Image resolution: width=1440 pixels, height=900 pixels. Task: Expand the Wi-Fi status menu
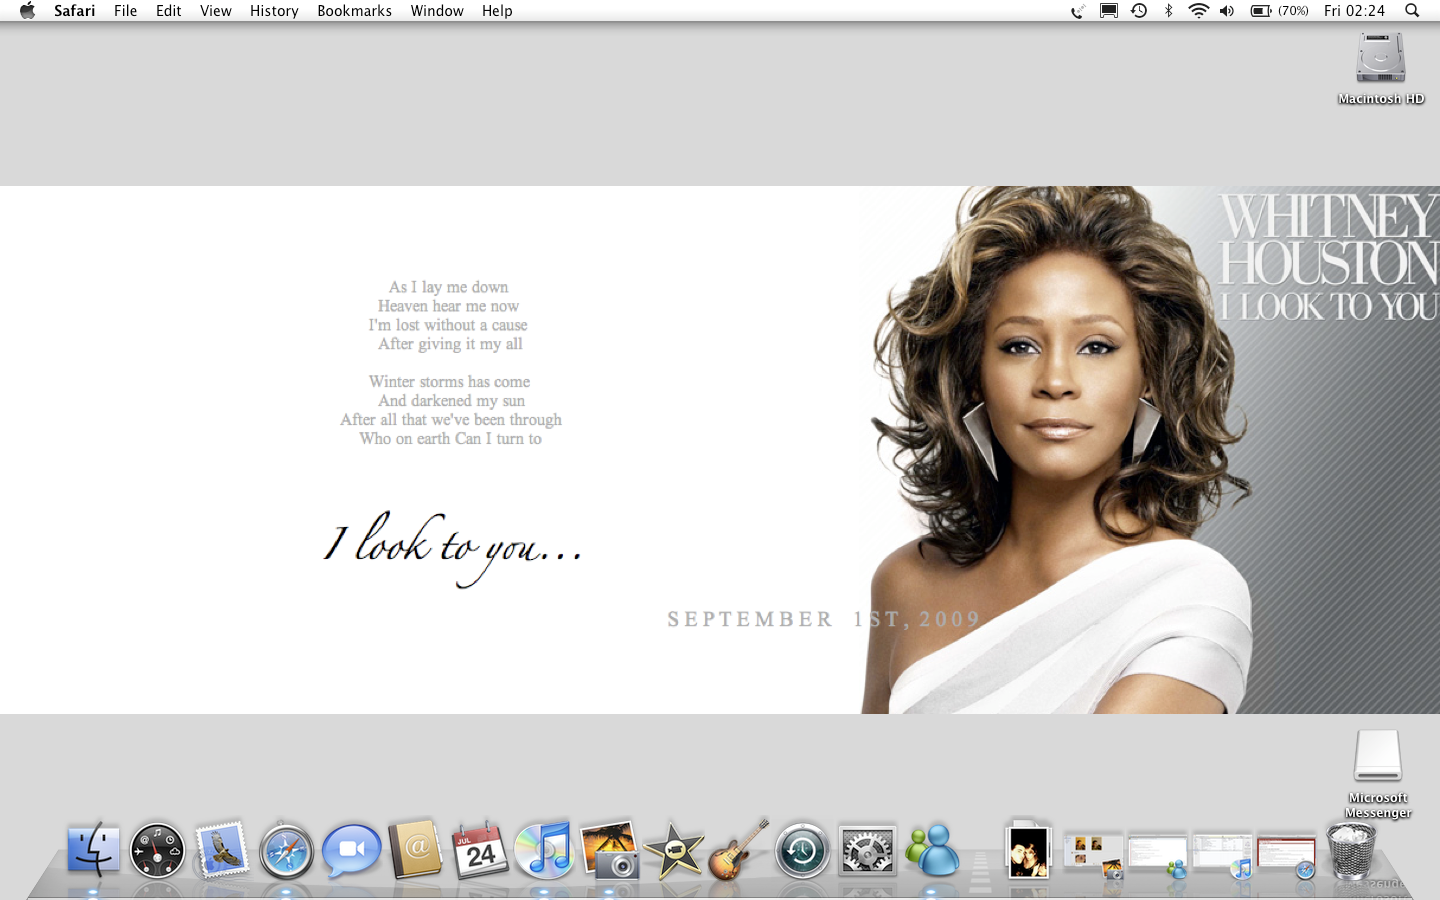pyautogui.click(x=1198, y=11)
